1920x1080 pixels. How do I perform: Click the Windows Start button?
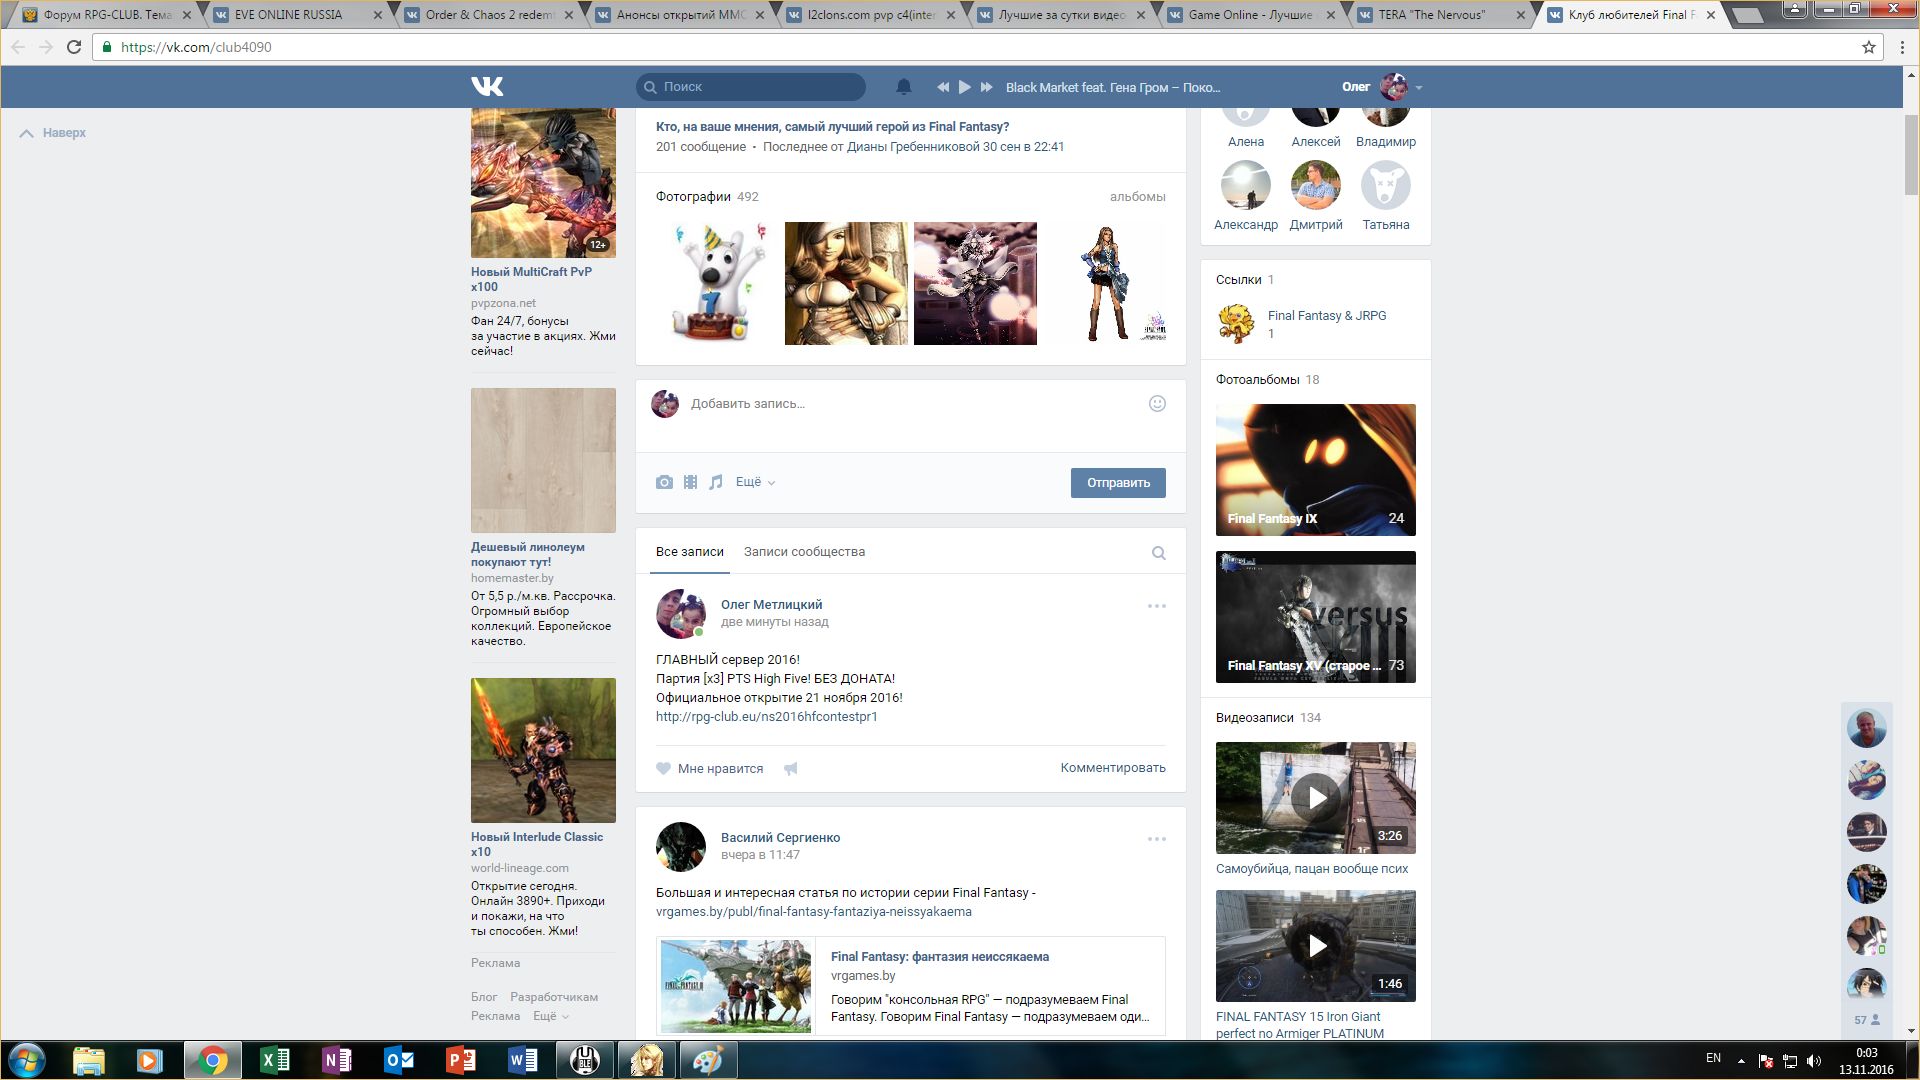click(x=27, y=1060)
